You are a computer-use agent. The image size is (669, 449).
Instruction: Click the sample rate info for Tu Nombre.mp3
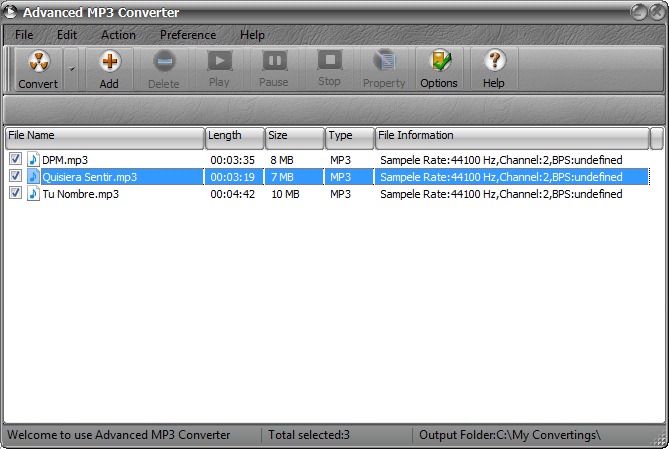[501, 194]
